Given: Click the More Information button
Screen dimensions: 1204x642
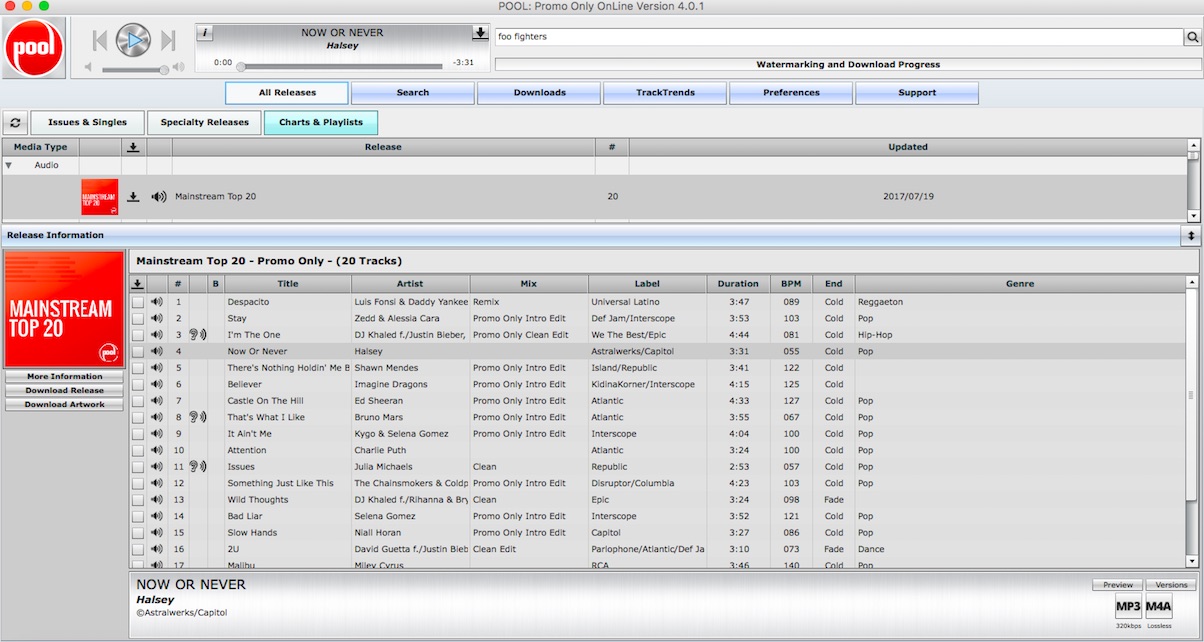Looking at the screenshot, I should point(64,377).
